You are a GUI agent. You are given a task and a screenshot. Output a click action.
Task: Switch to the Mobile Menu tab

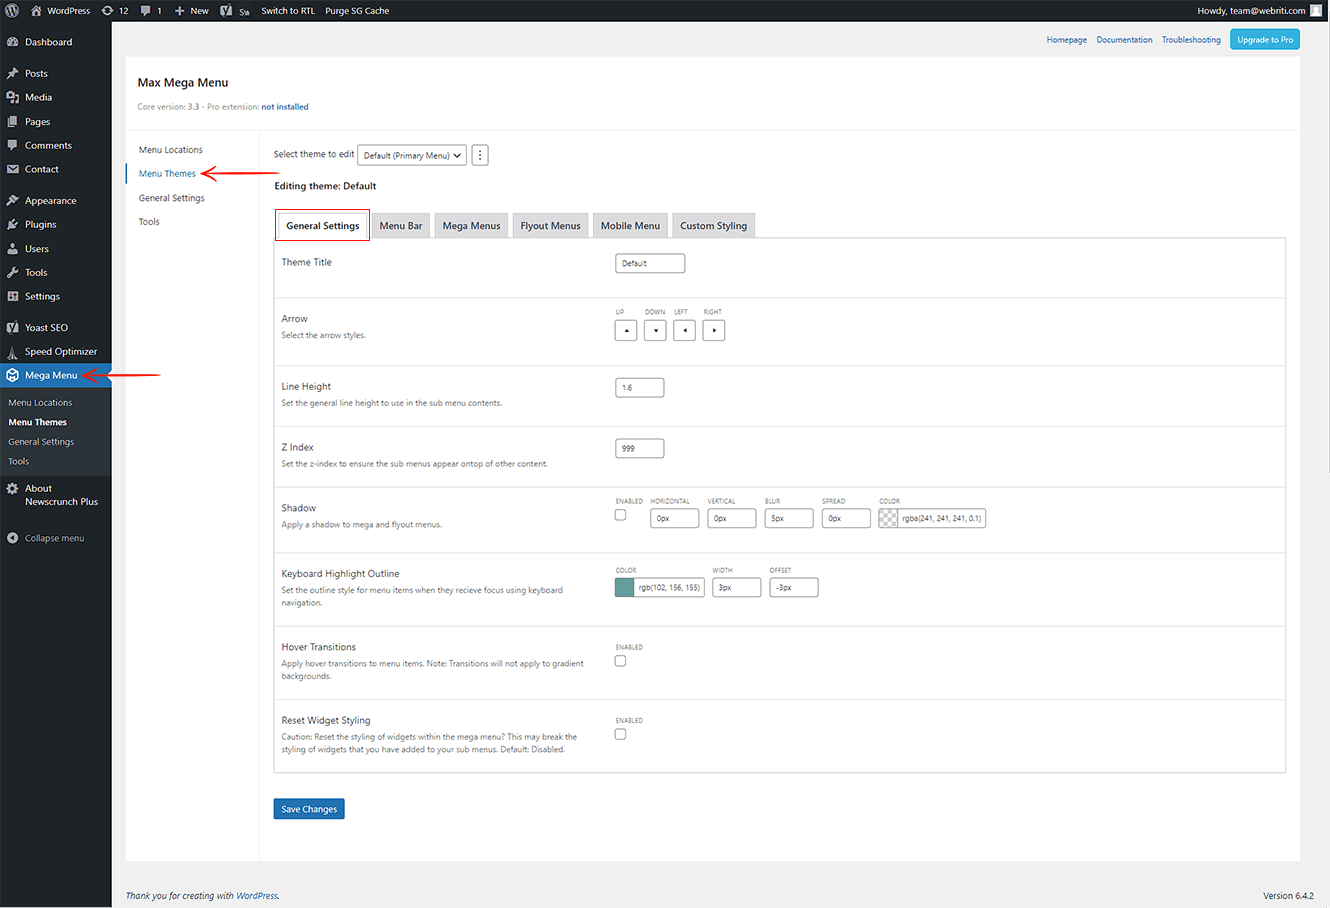[x=630, y=226]
